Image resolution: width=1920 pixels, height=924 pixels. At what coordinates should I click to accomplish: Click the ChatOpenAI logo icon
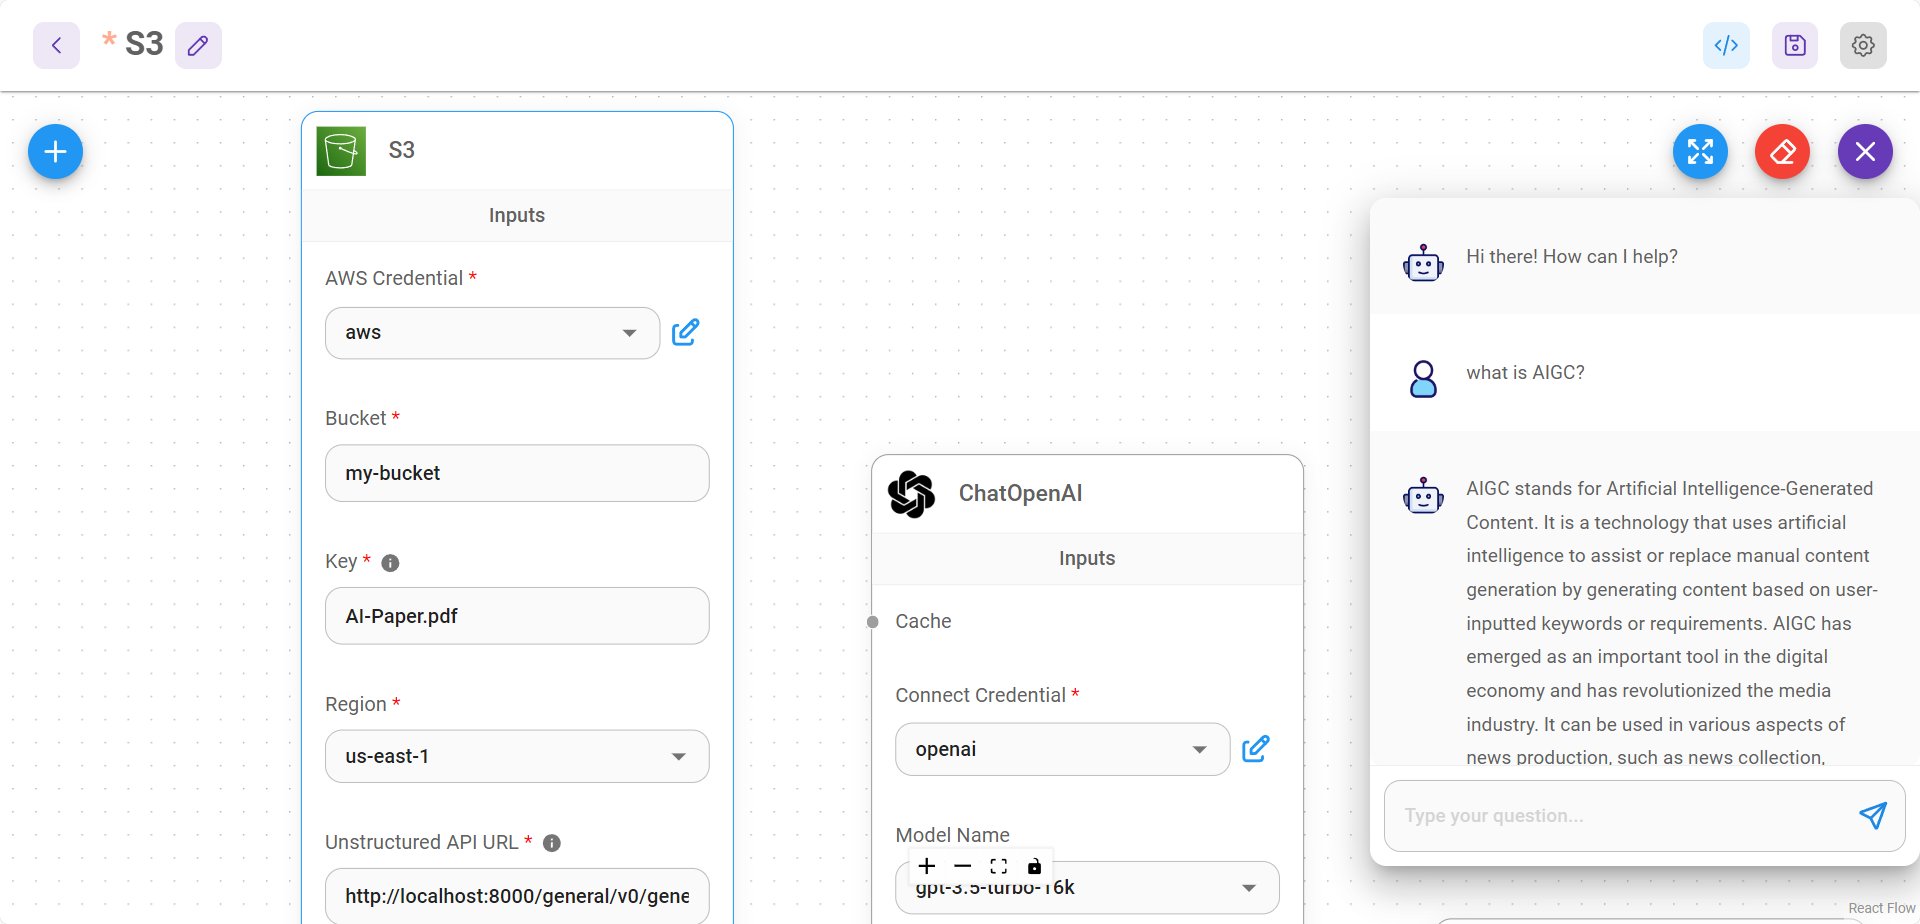[911, 494]
